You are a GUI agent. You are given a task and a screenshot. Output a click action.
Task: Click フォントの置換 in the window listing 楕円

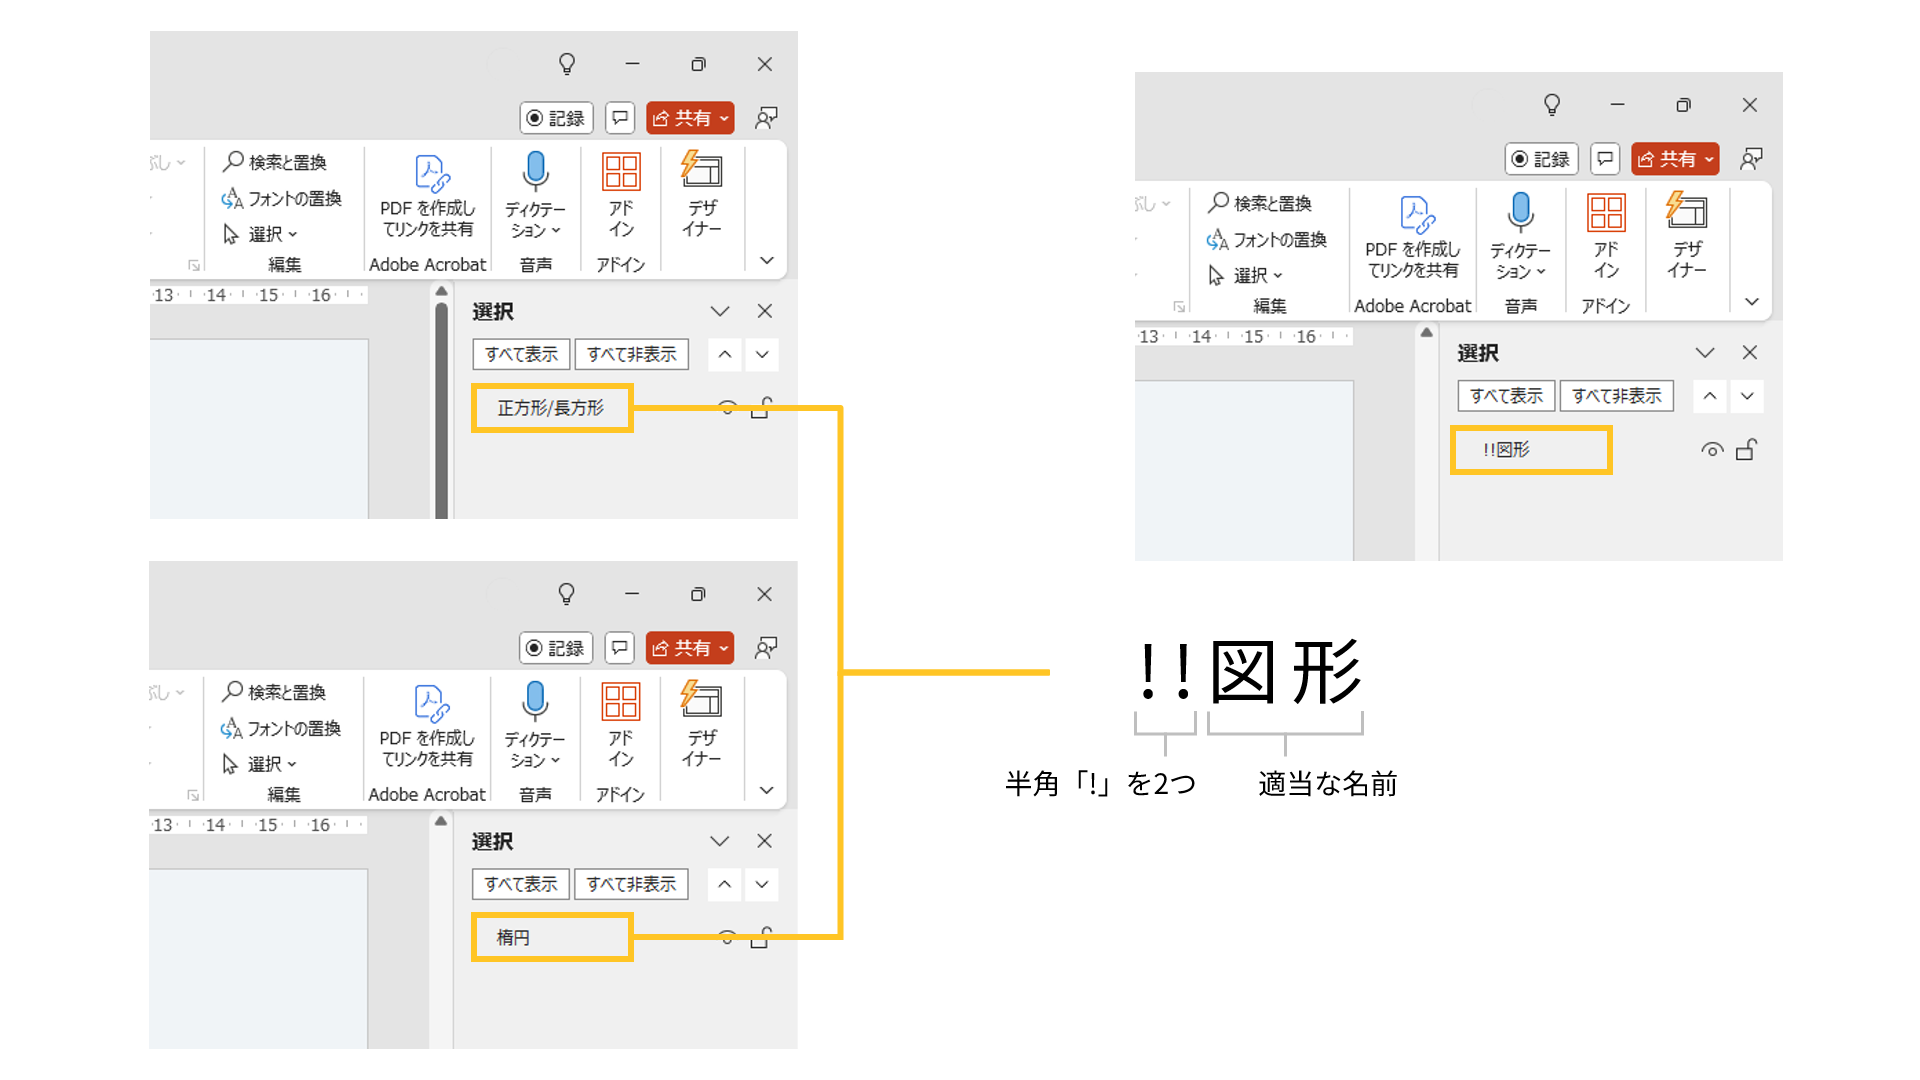[x=281, y=728]
